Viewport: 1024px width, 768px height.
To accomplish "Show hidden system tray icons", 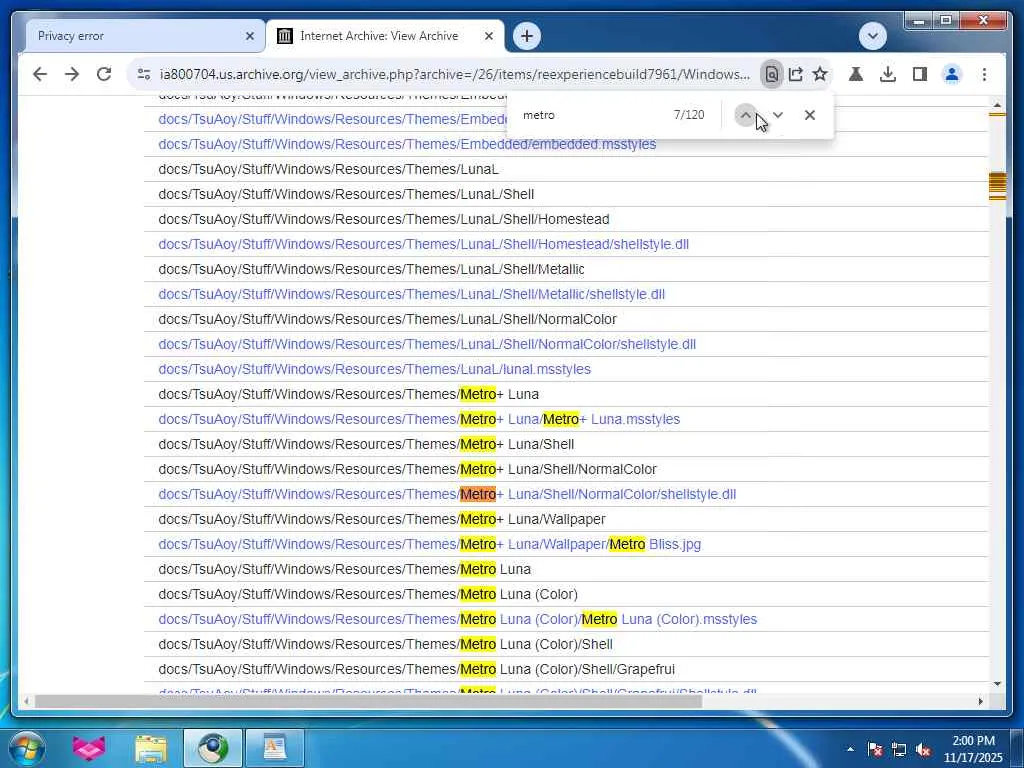I will click(x=850, y=749).
